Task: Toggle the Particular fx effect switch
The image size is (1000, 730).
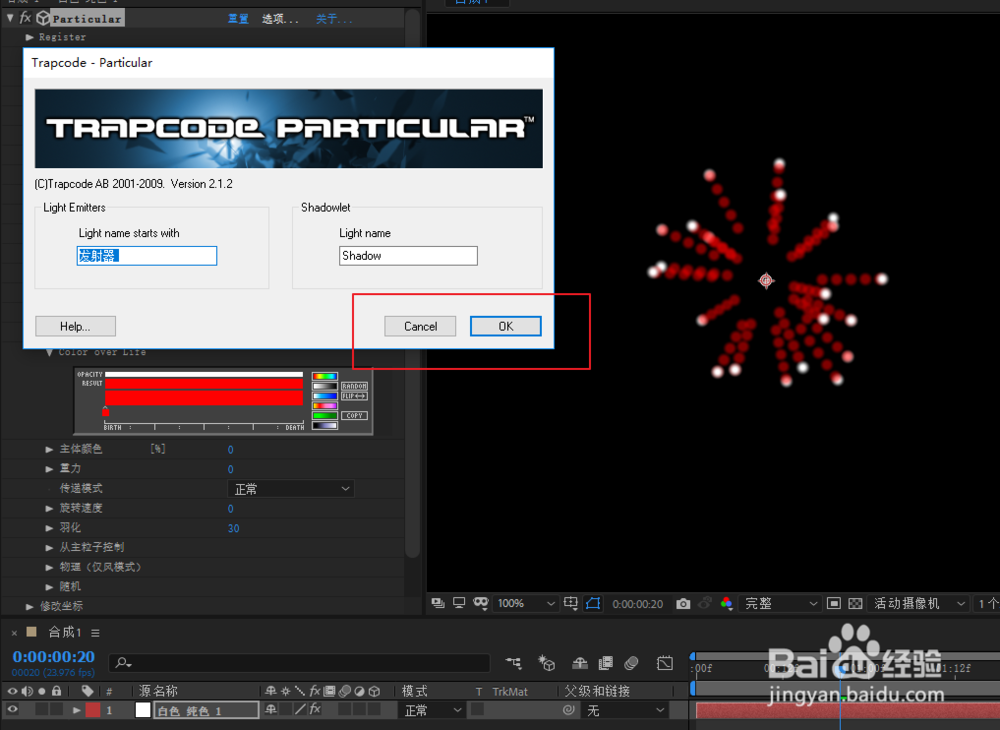Action: (26, 18)
